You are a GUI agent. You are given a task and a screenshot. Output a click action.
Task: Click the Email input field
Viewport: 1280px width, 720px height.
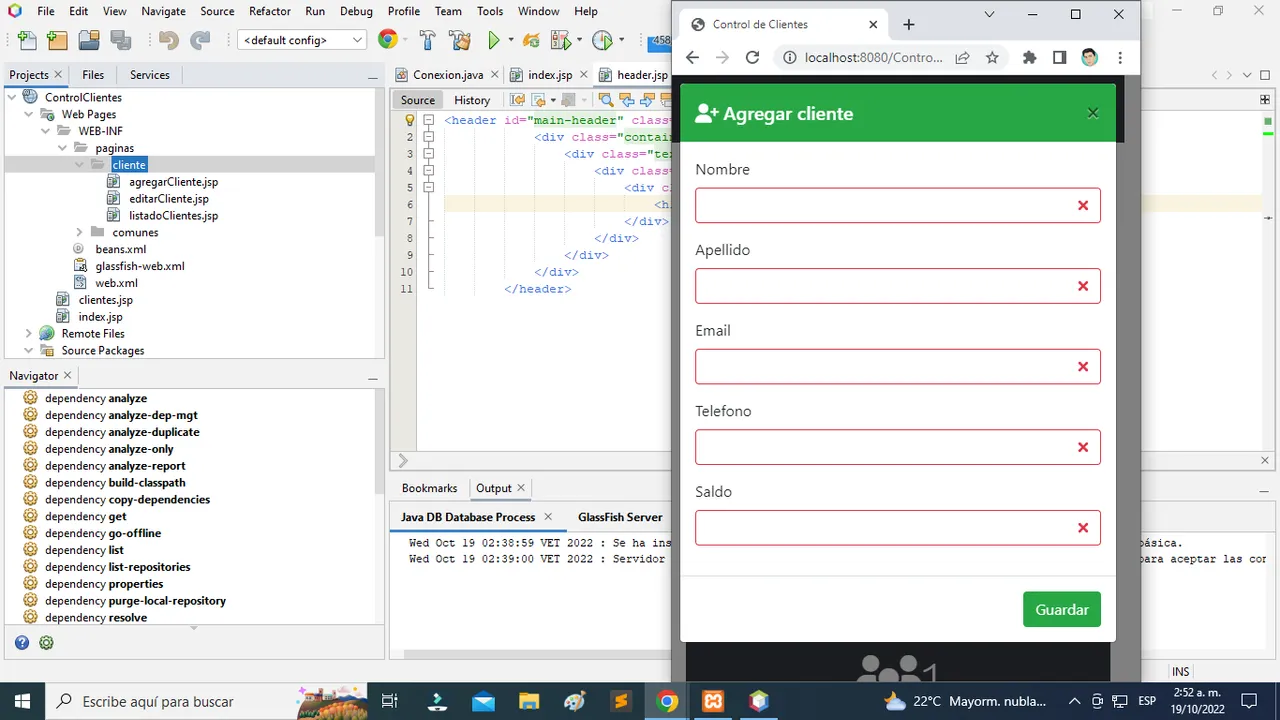(898, 366)
